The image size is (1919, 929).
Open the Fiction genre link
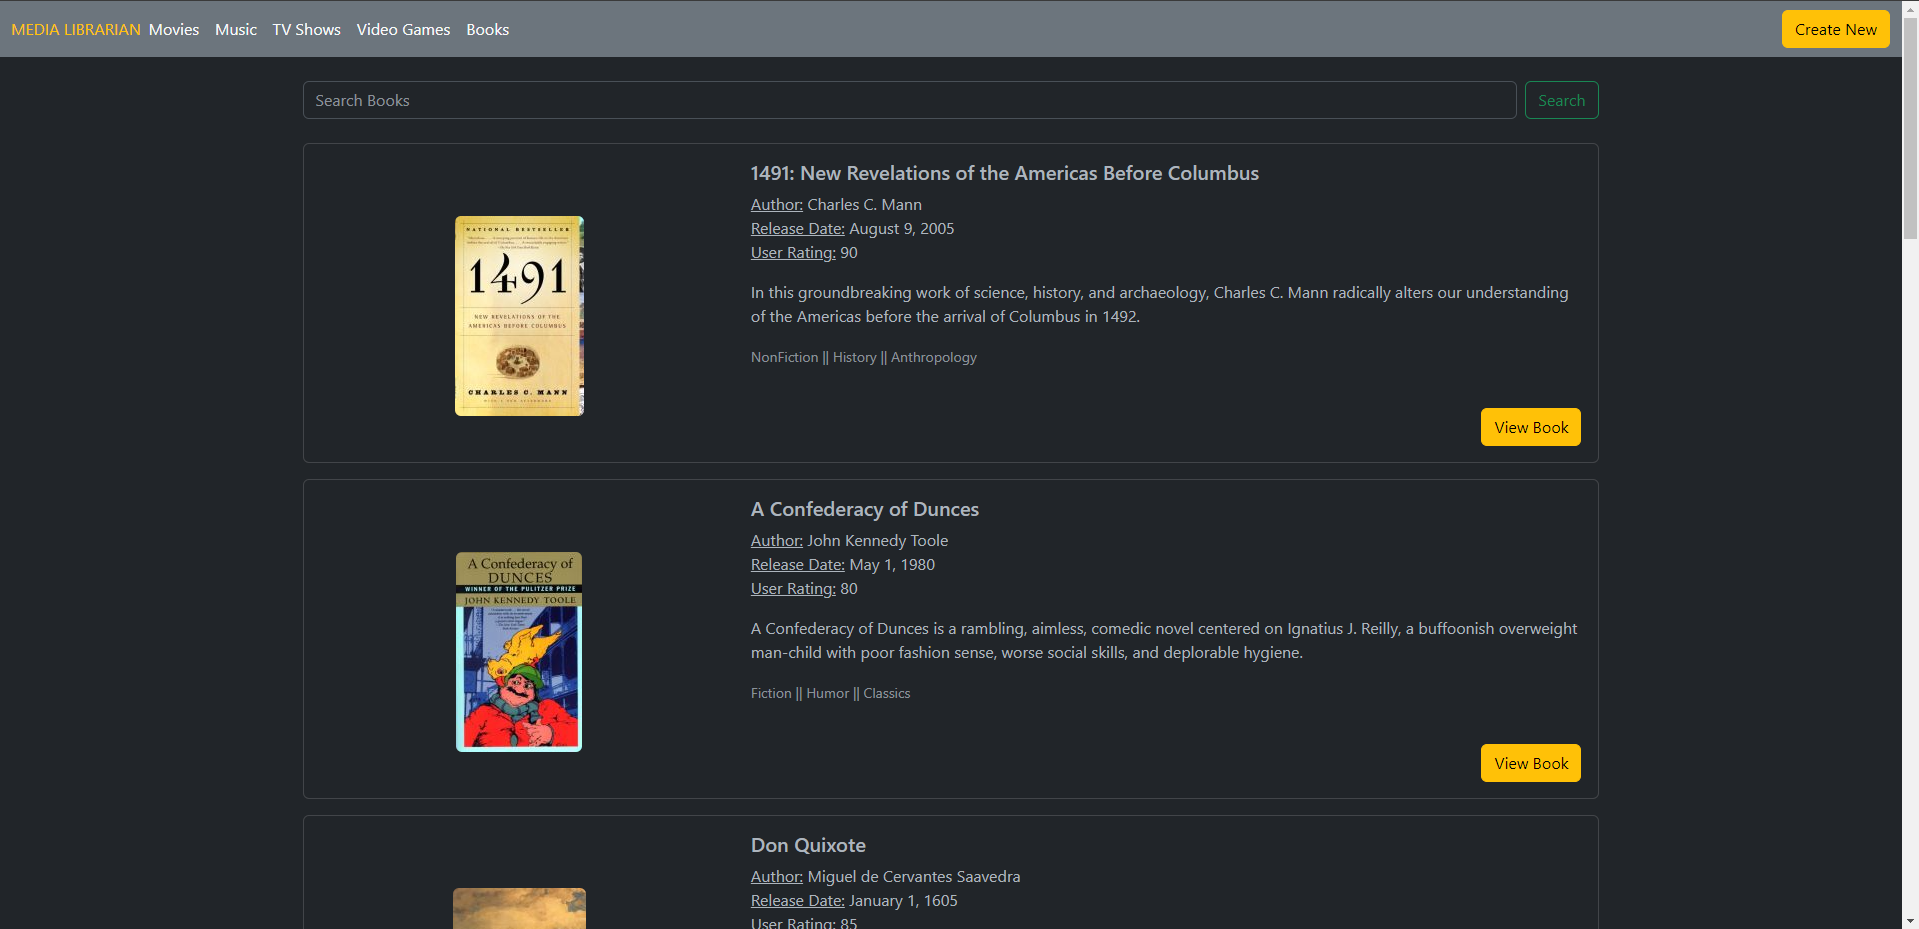click(770, 693)
